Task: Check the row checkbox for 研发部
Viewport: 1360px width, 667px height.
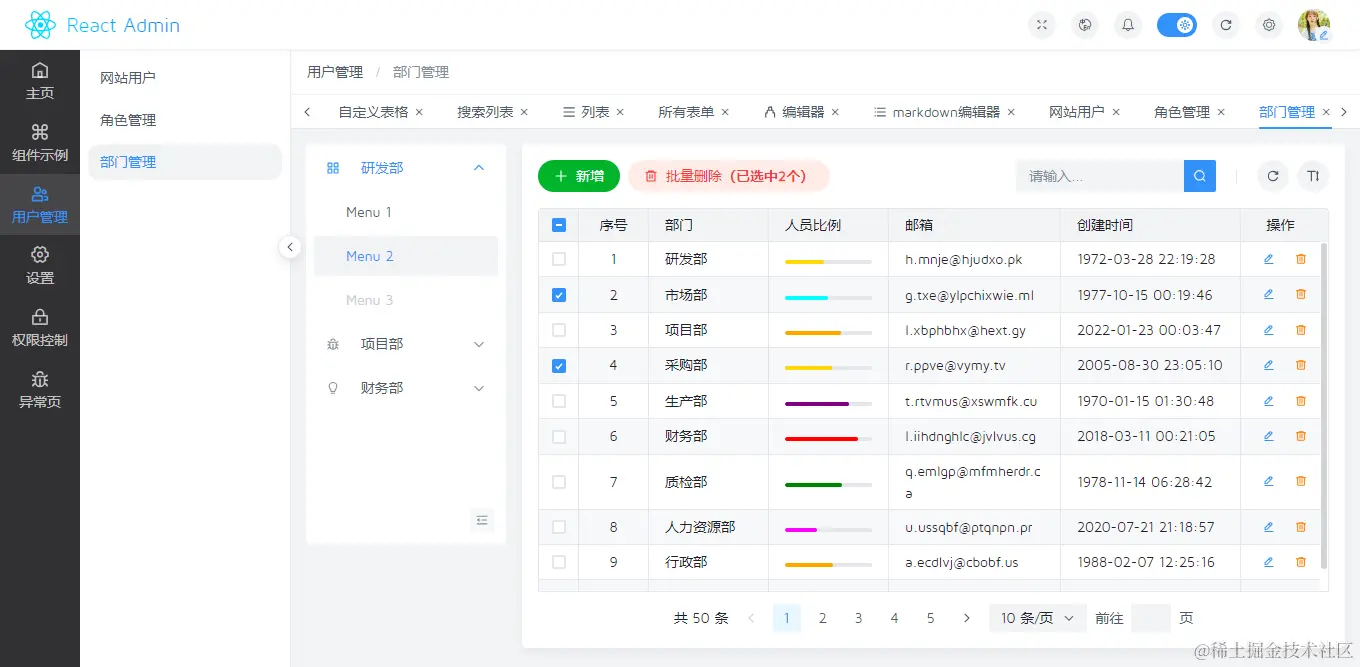Action: pos(558,258)
